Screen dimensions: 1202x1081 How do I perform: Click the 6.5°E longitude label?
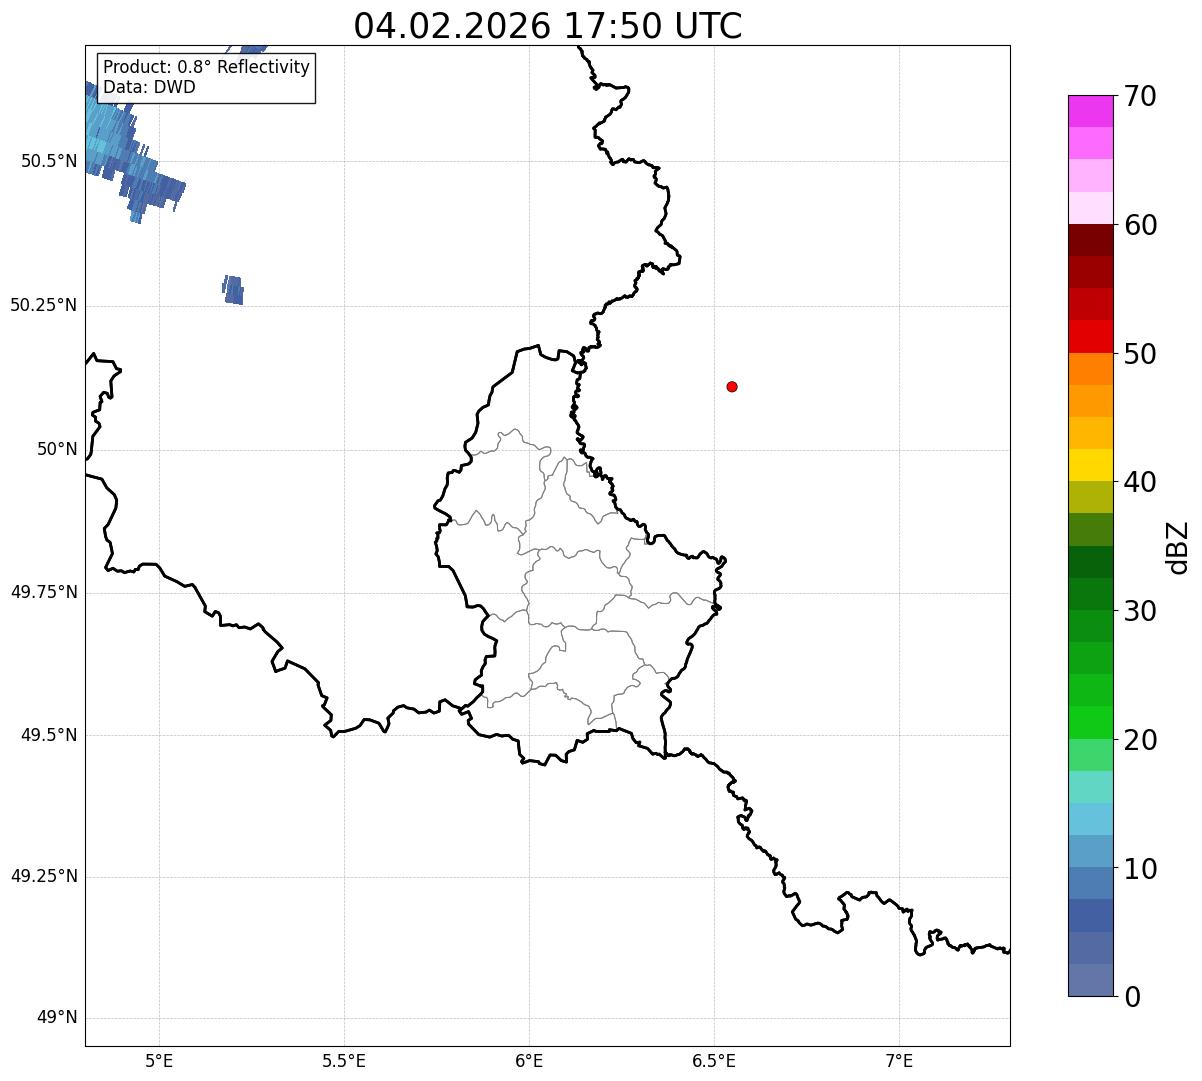coord(714,1060)
